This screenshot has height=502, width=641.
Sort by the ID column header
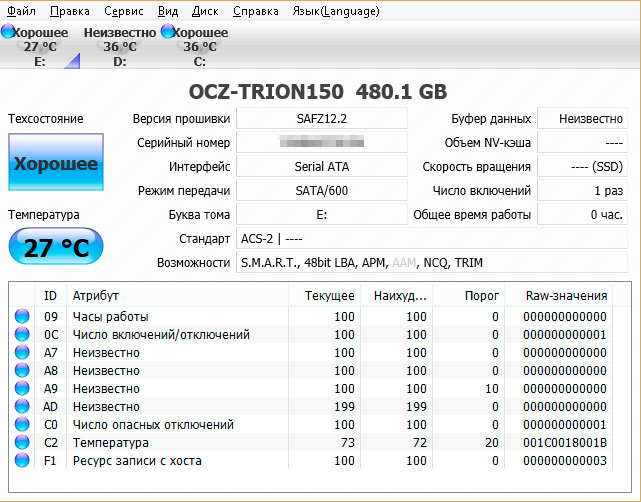[50, 296]
